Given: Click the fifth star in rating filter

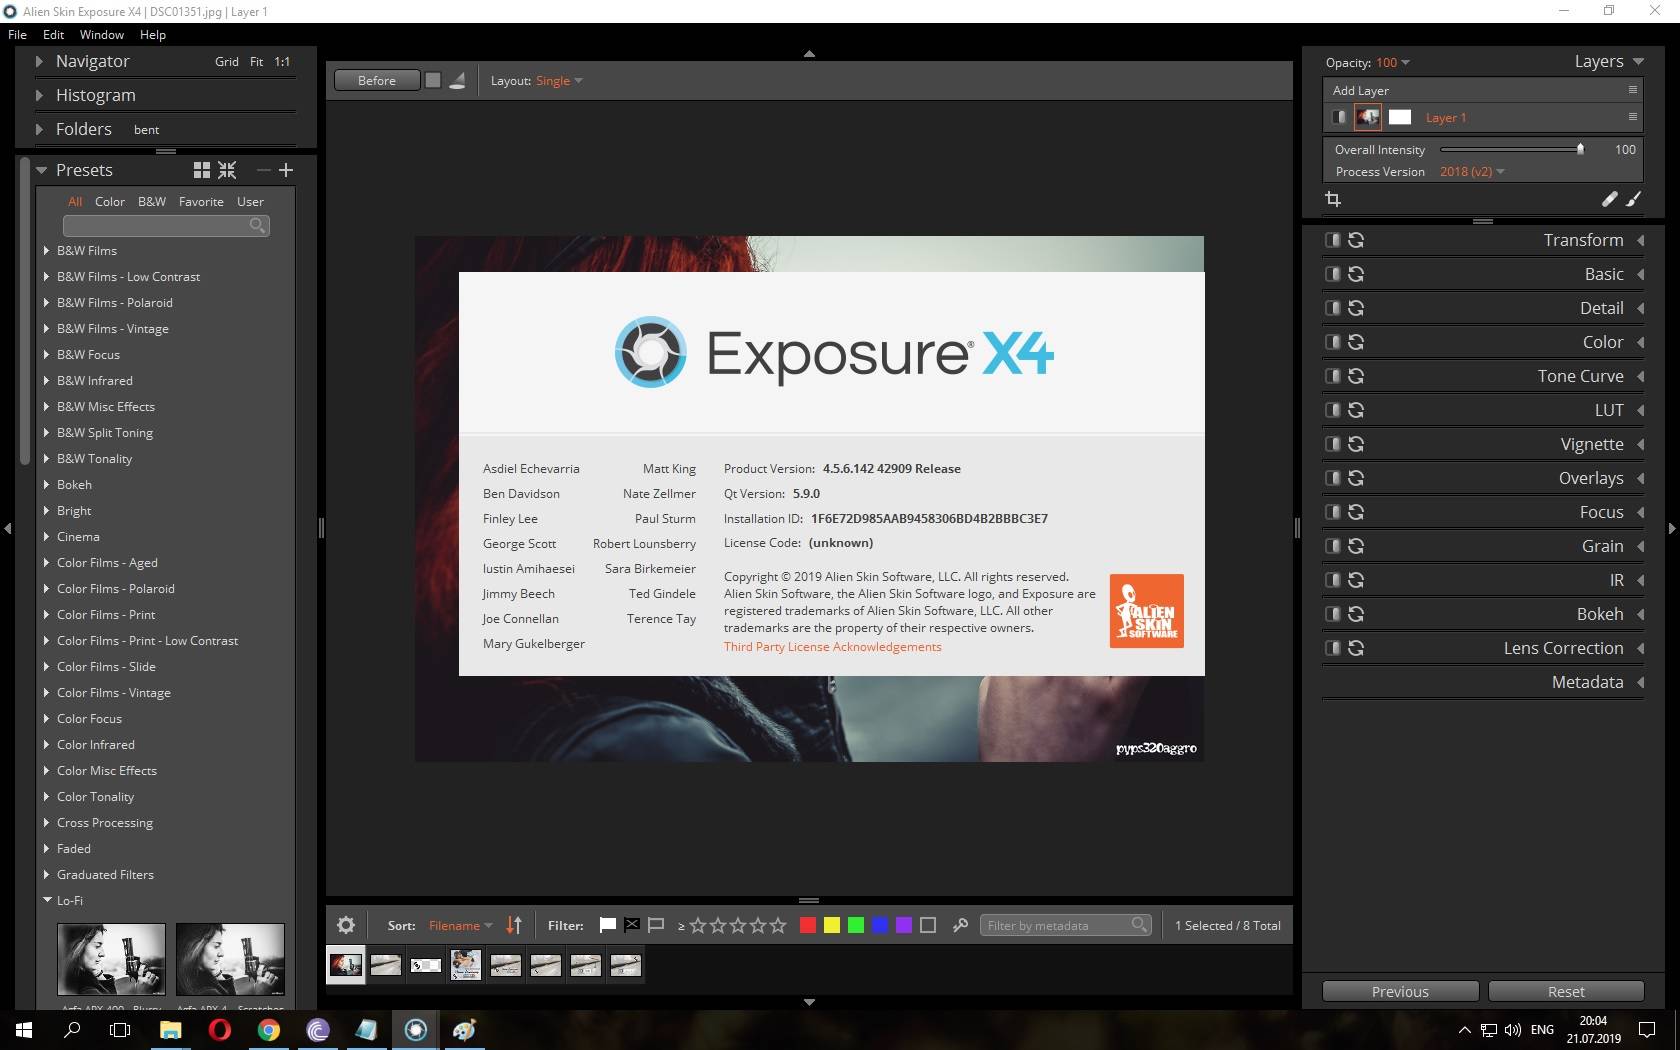Looking at the screenshot, I should click(x=778, y=925).
